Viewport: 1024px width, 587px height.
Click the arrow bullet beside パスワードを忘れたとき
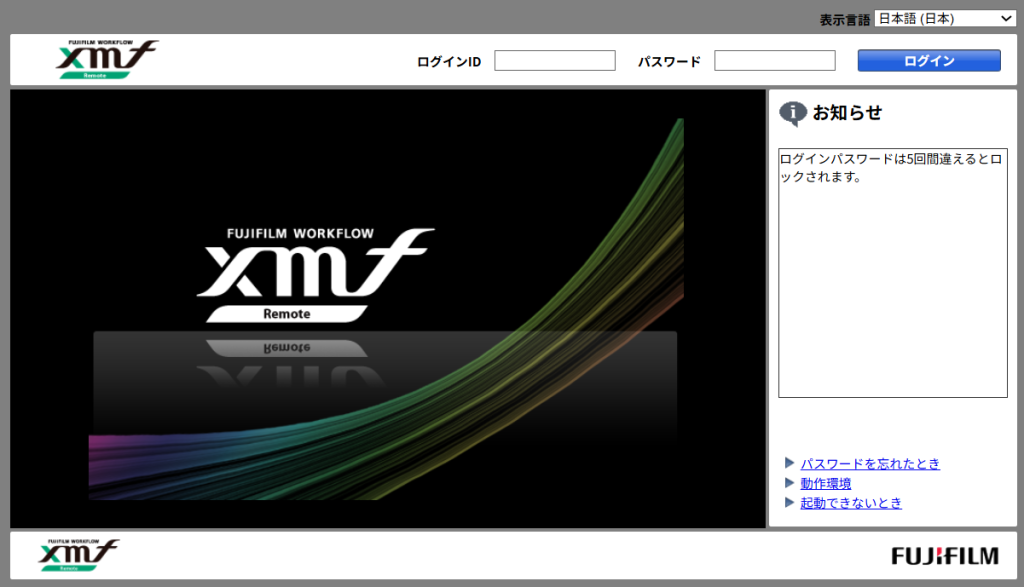(789, 463)
